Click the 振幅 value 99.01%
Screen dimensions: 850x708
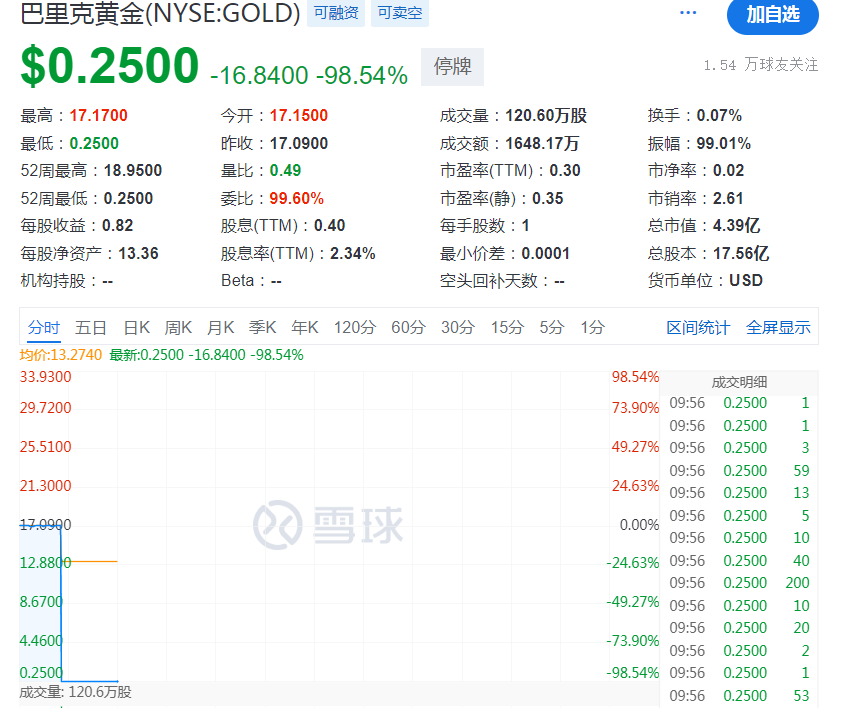pyautogui.click(x=724, y=144)
